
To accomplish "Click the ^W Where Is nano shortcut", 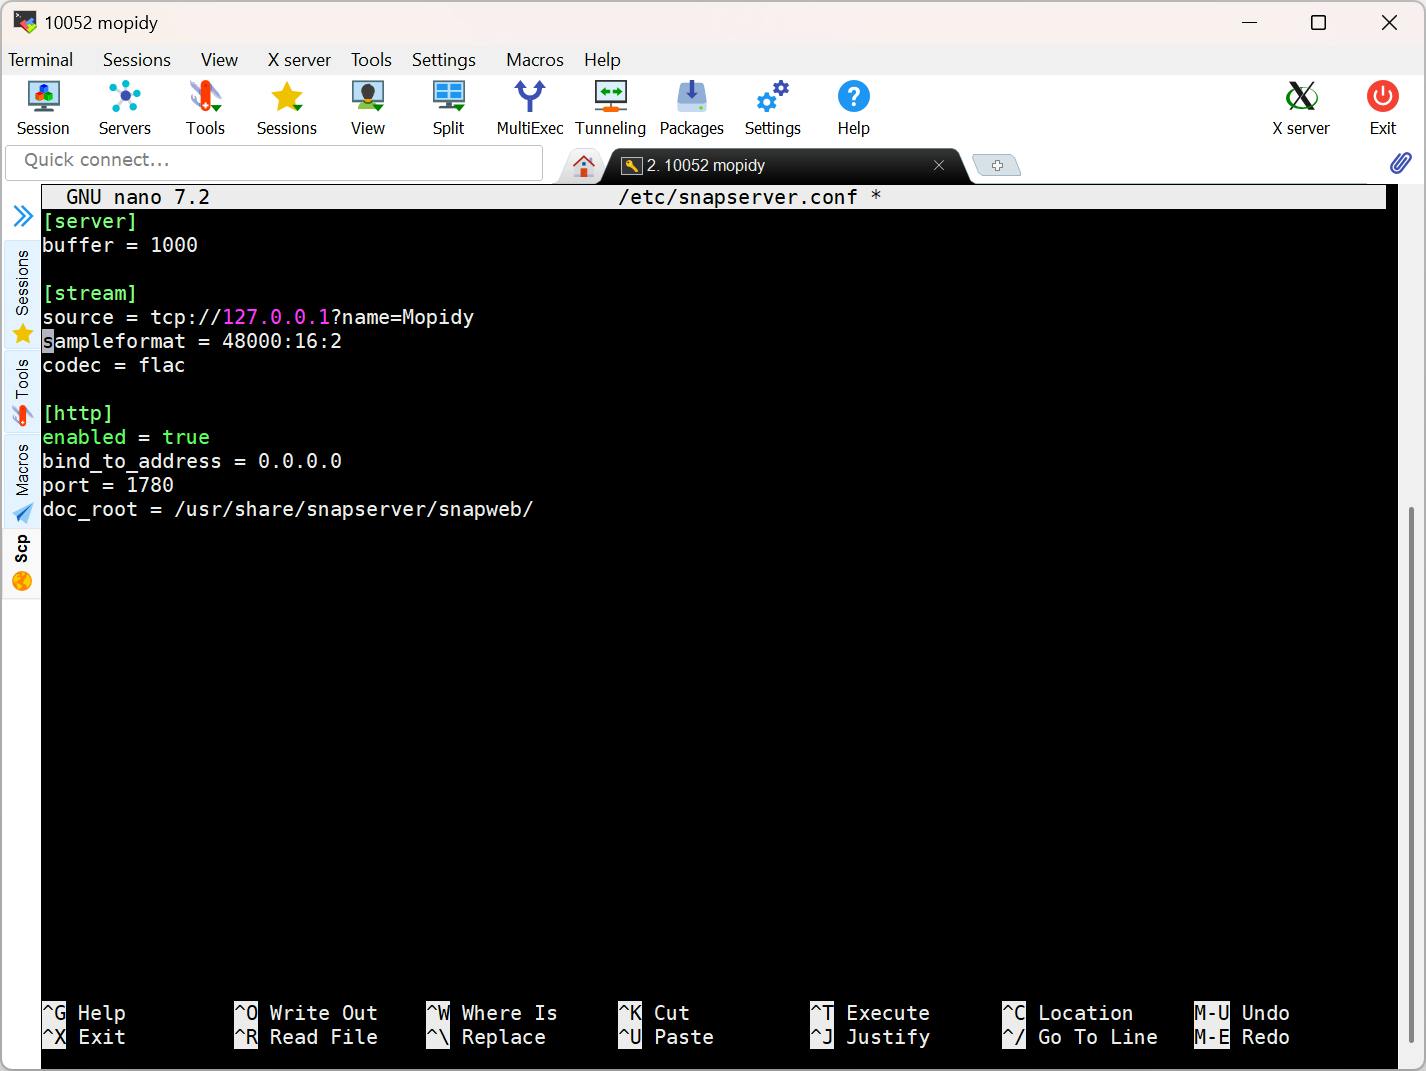I will click(492, 1013).
